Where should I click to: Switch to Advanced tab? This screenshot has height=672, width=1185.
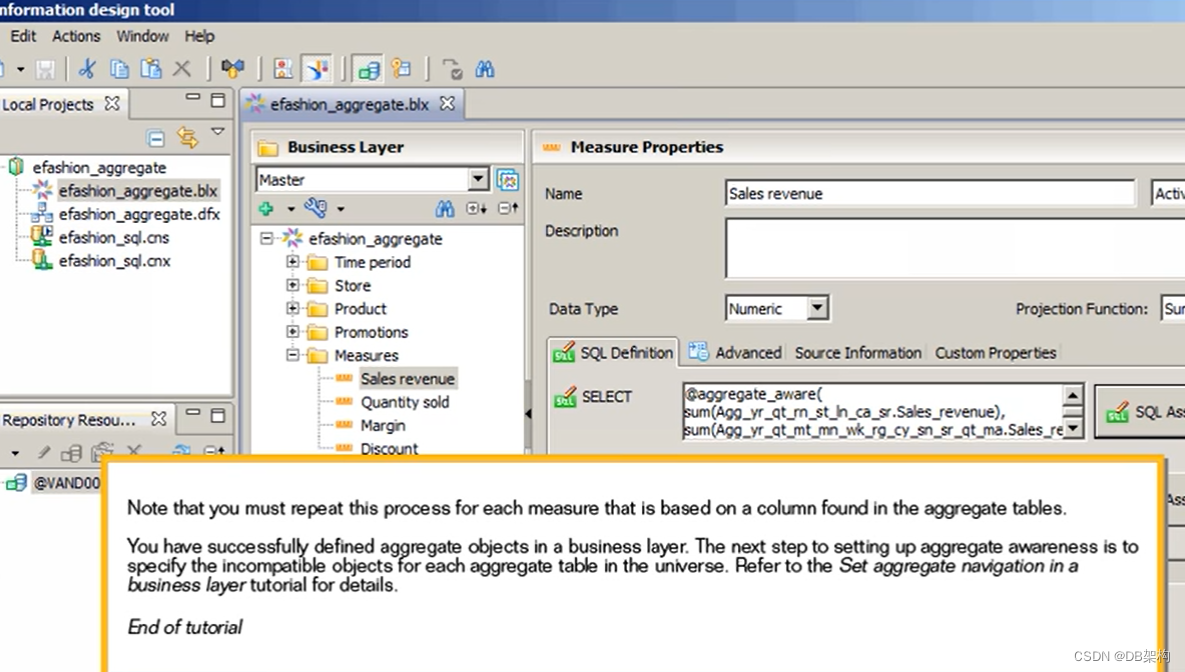point(735,352)
